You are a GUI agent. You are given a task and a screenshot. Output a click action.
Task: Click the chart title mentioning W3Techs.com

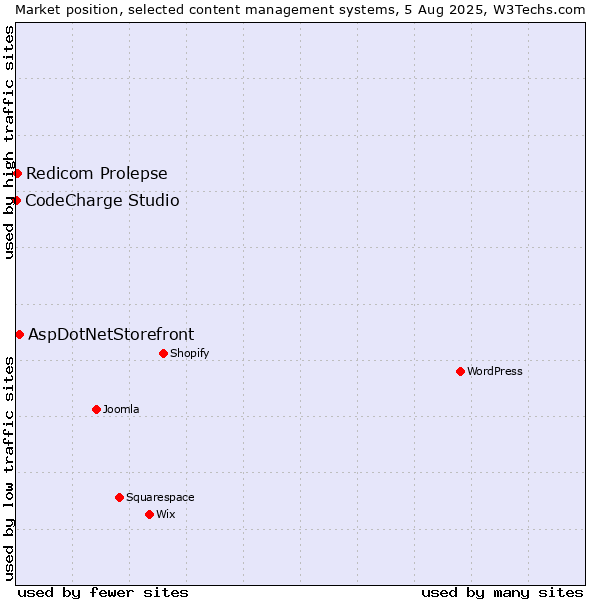(x=300, y=10)
